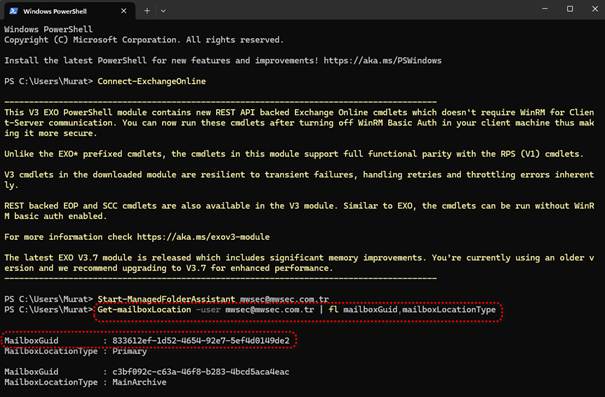The image size is (605, 397).
Task: Close the Windows PowerShell tab
Action: coord(123,11)
